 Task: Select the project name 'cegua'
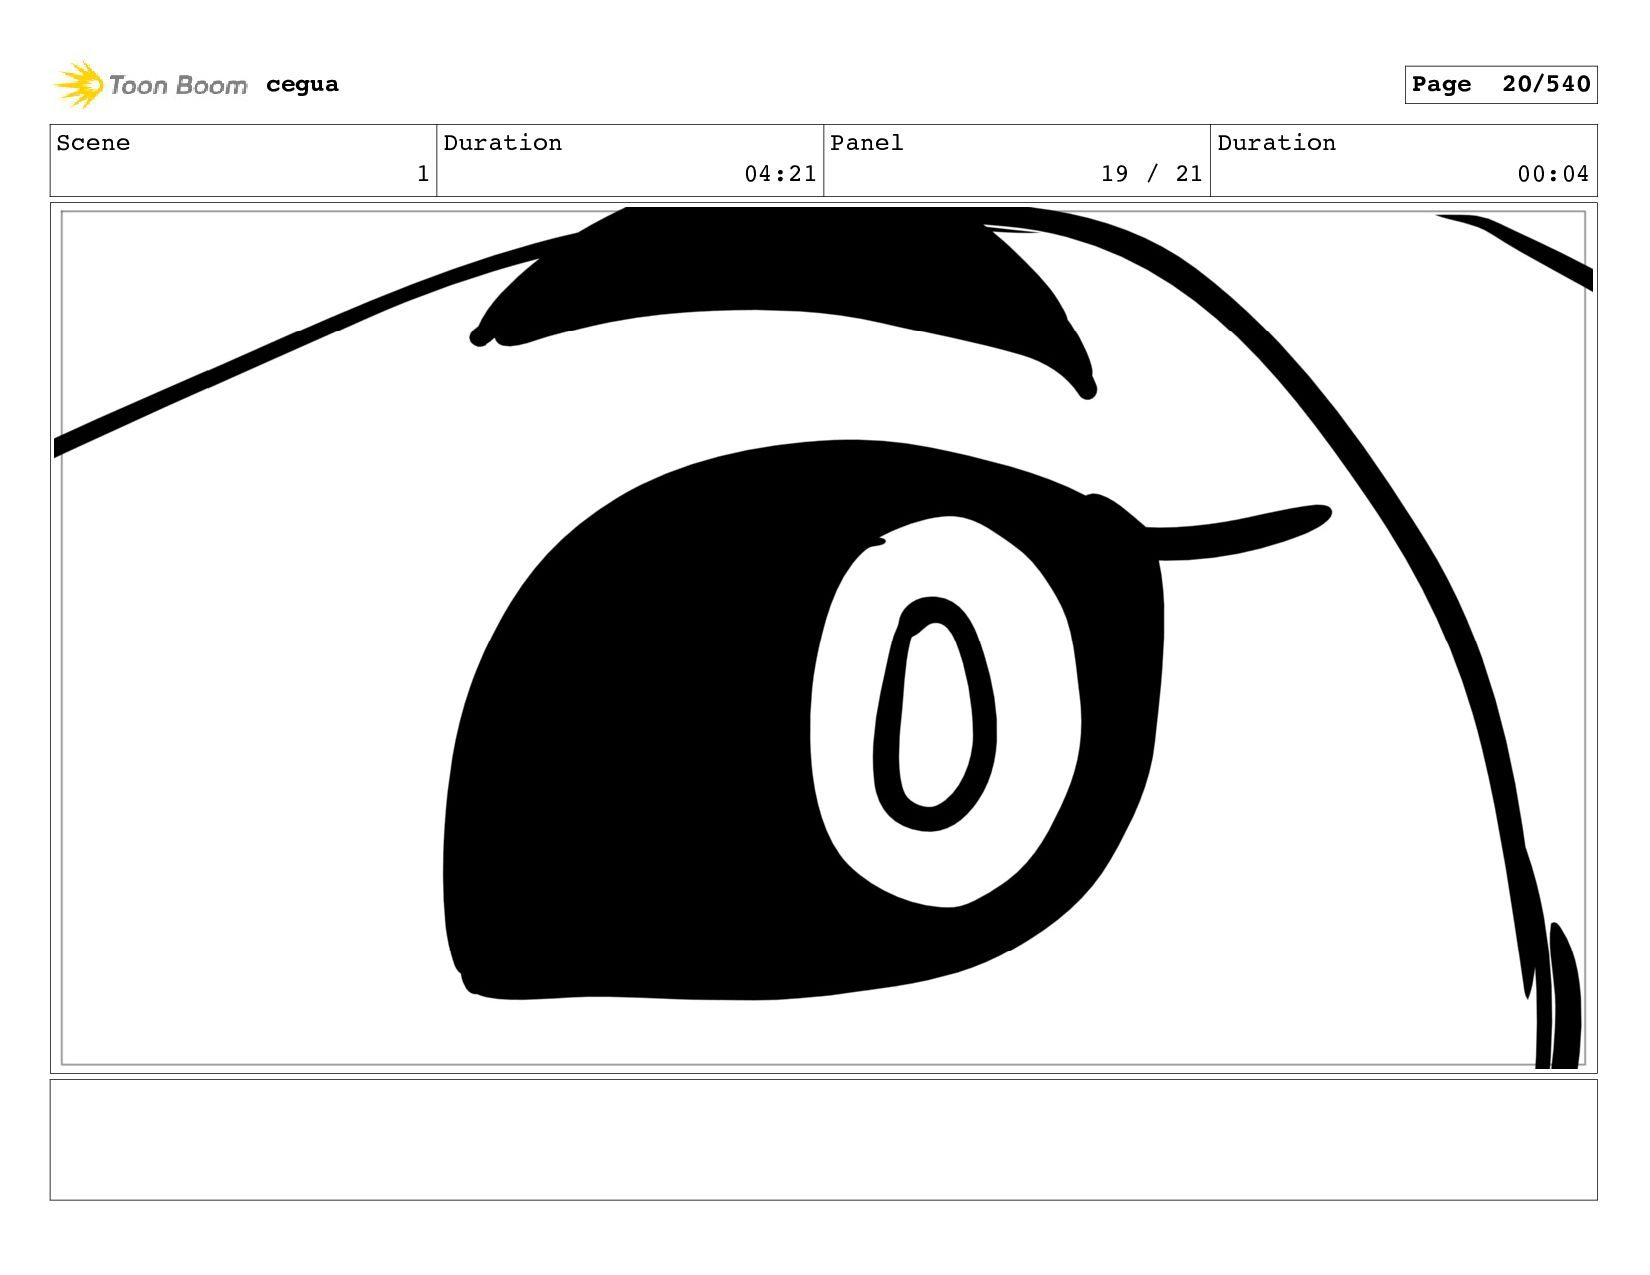(x=302, y=85)
